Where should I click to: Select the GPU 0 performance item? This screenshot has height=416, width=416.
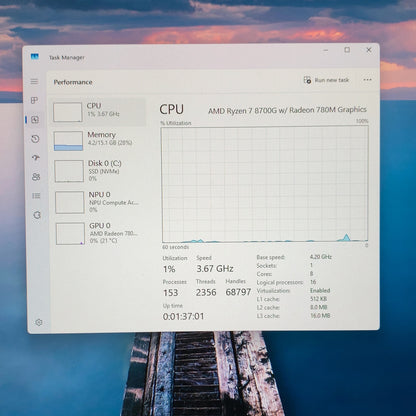coord(101,233)
